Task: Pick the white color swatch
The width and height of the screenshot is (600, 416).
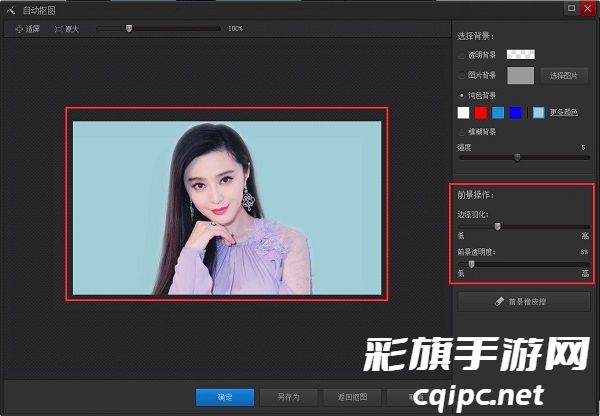Action: coord(464,113)
